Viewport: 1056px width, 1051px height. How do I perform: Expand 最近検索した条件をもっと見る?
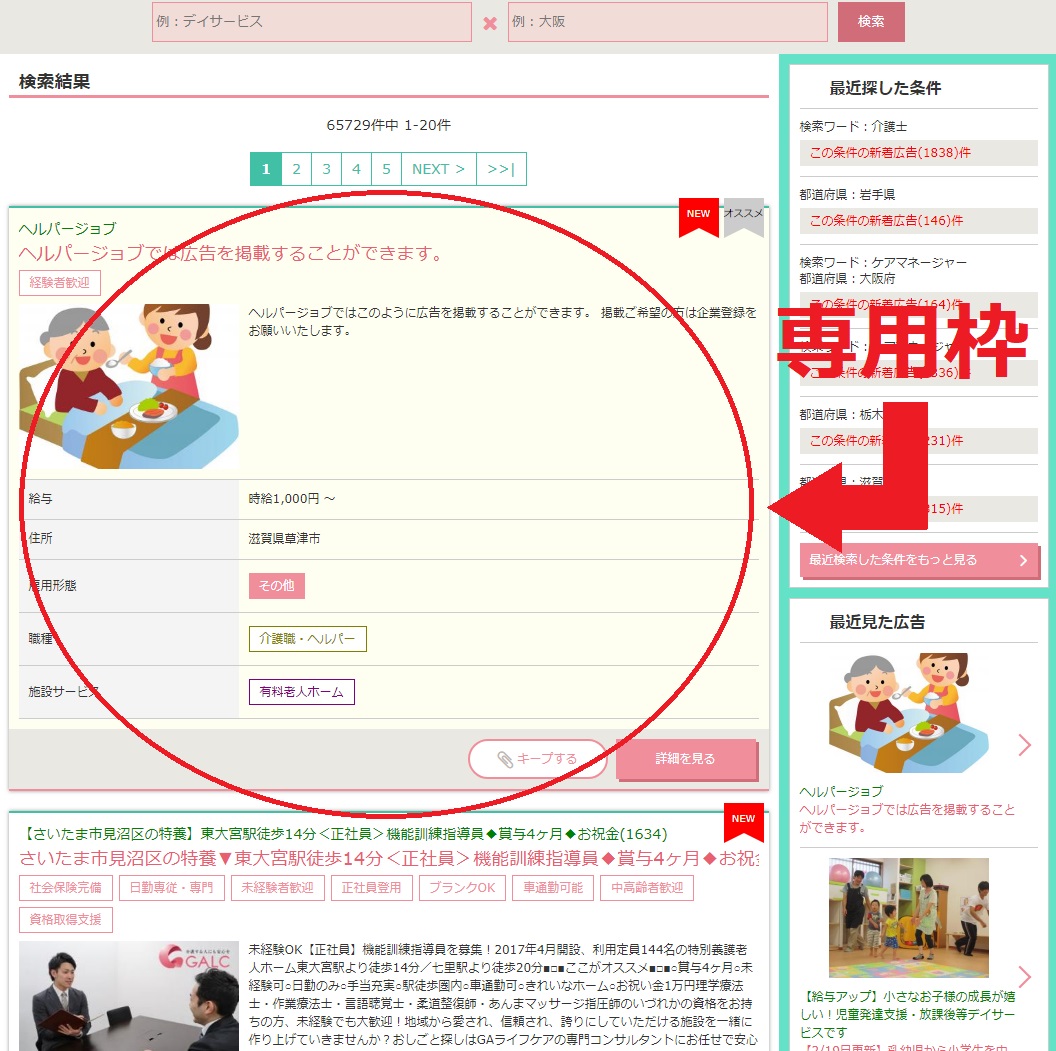pyautogui.click(x=918, y=560)
